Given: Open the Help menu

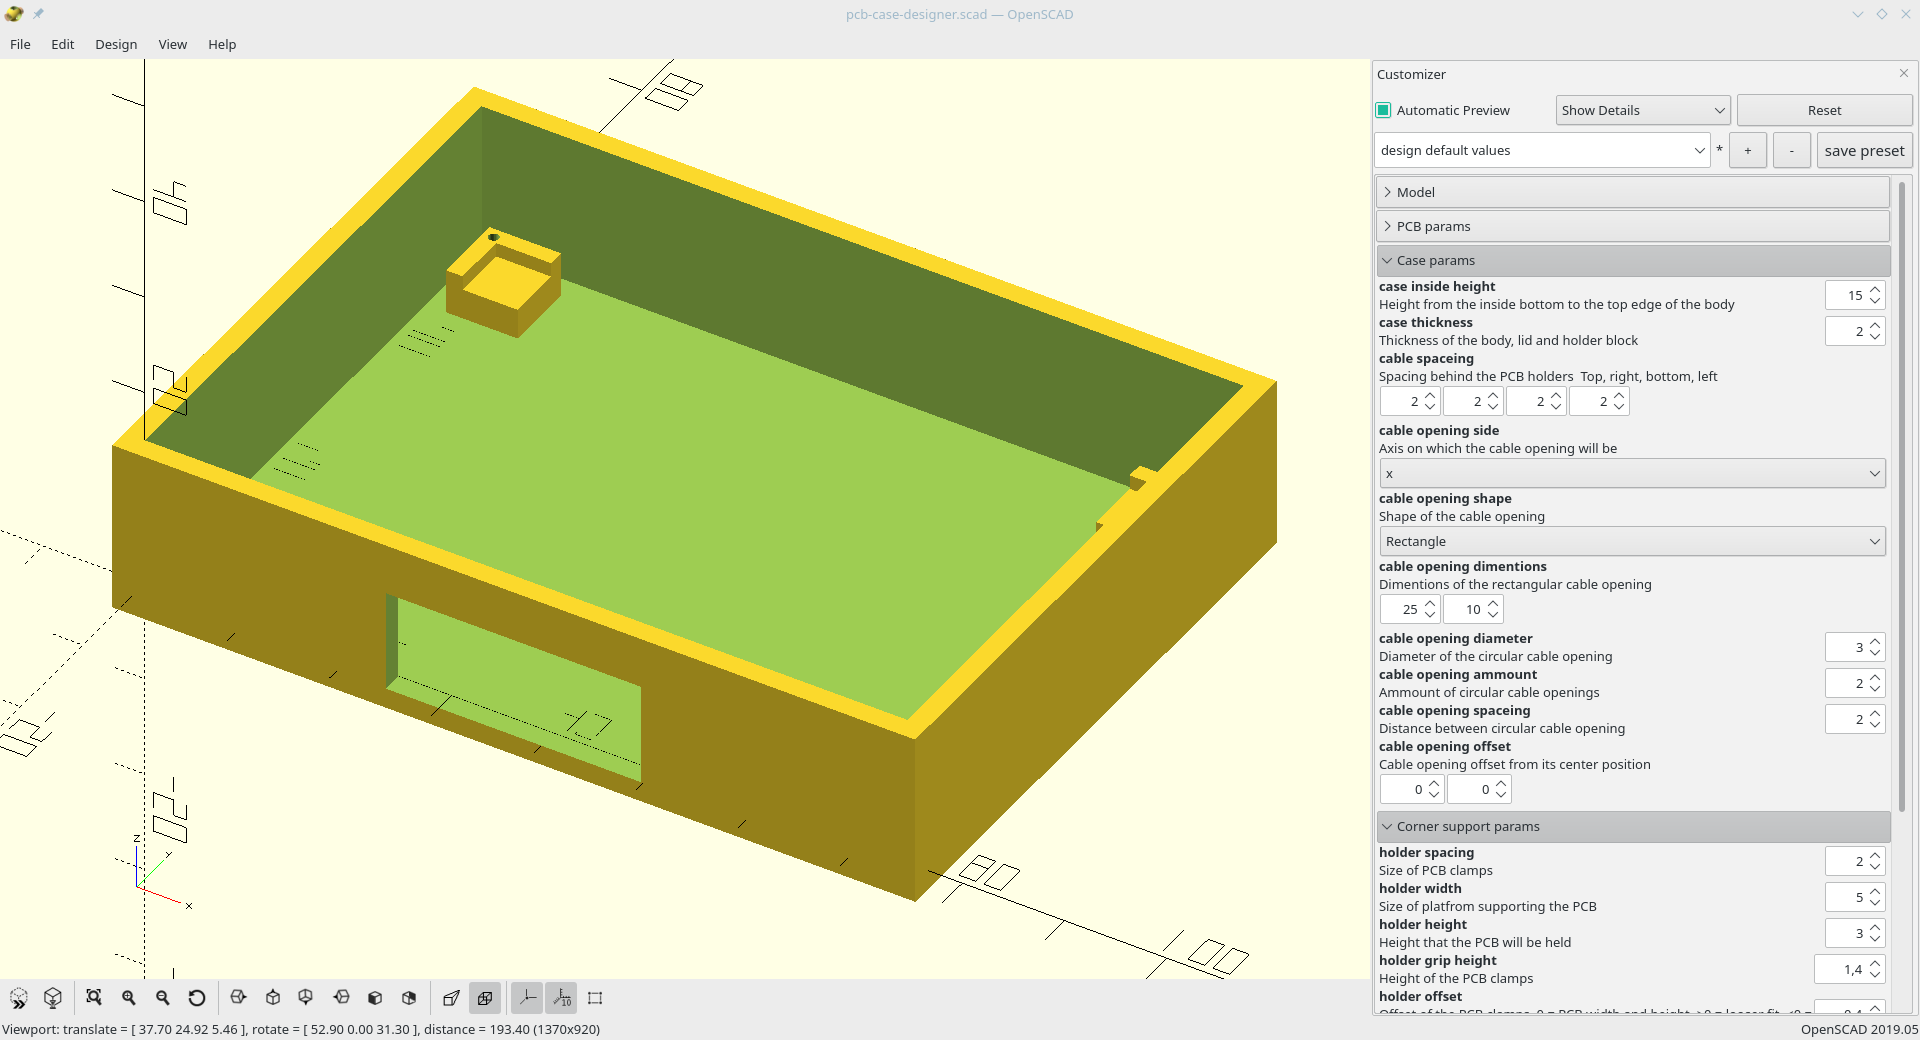Looking at the screenshot, I should [222, 44].
